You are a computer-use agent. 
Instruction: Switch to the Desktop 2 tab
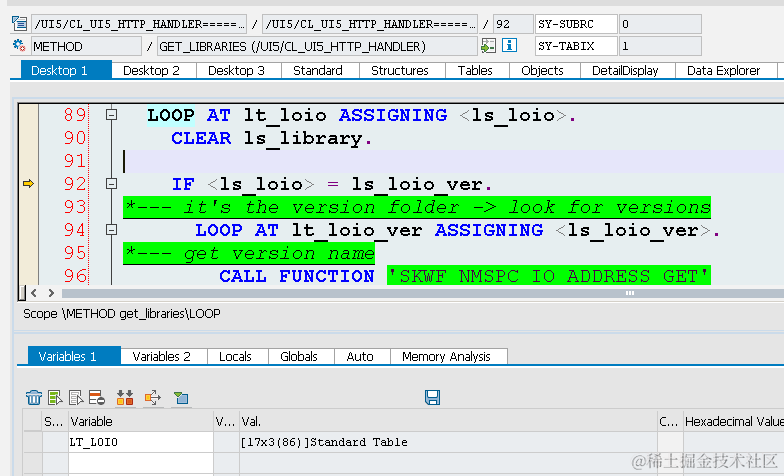[x=154, y=70]
